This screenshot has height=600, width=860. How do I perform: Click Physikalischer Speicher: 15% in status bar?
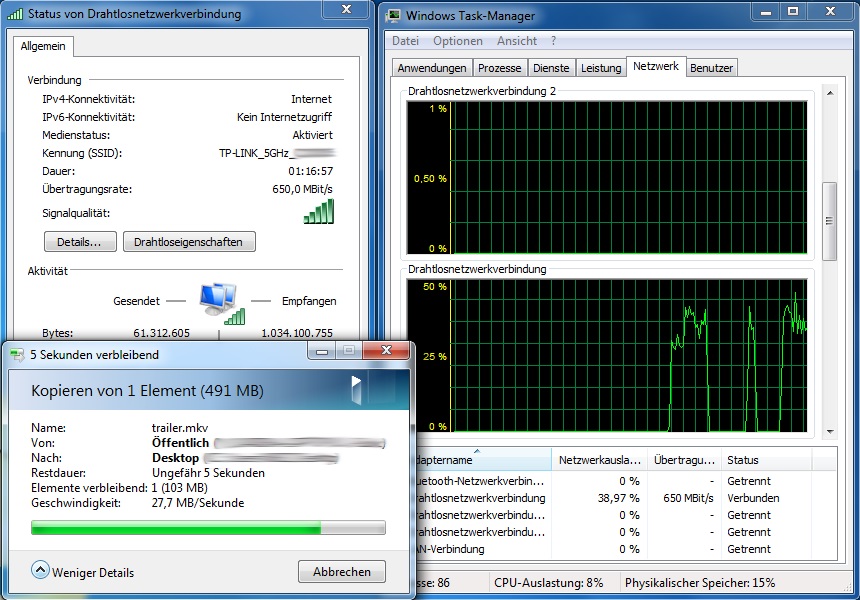[x=700, y=582]
